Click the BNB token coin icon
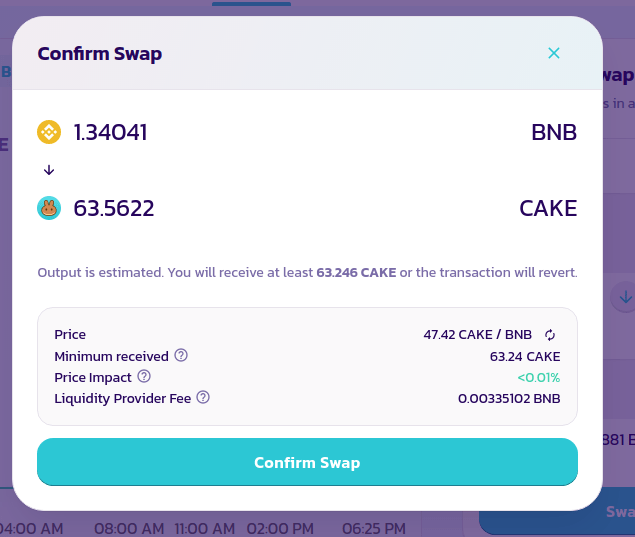This screenshot has width=635, height=537. 49,132
